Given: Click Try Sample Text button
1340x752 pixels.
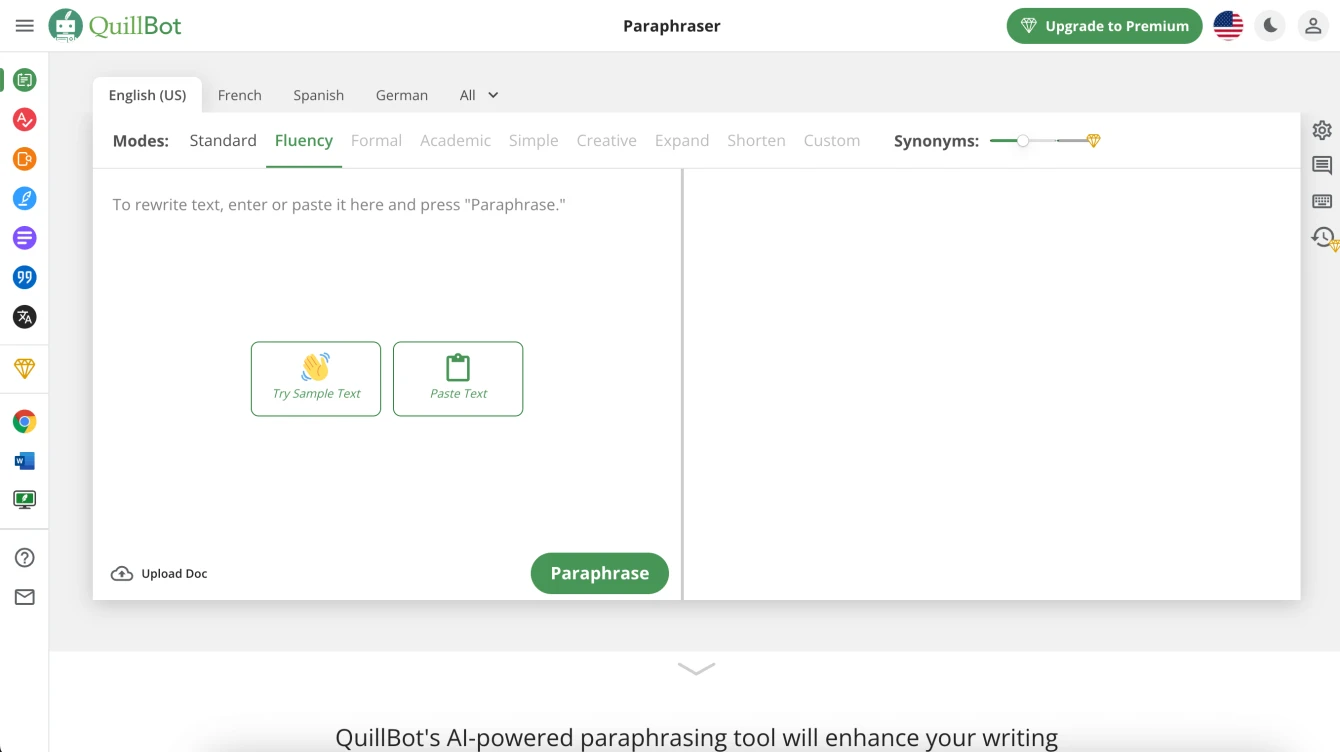Looking at the screenshot, I should click(x=316, y=379).
